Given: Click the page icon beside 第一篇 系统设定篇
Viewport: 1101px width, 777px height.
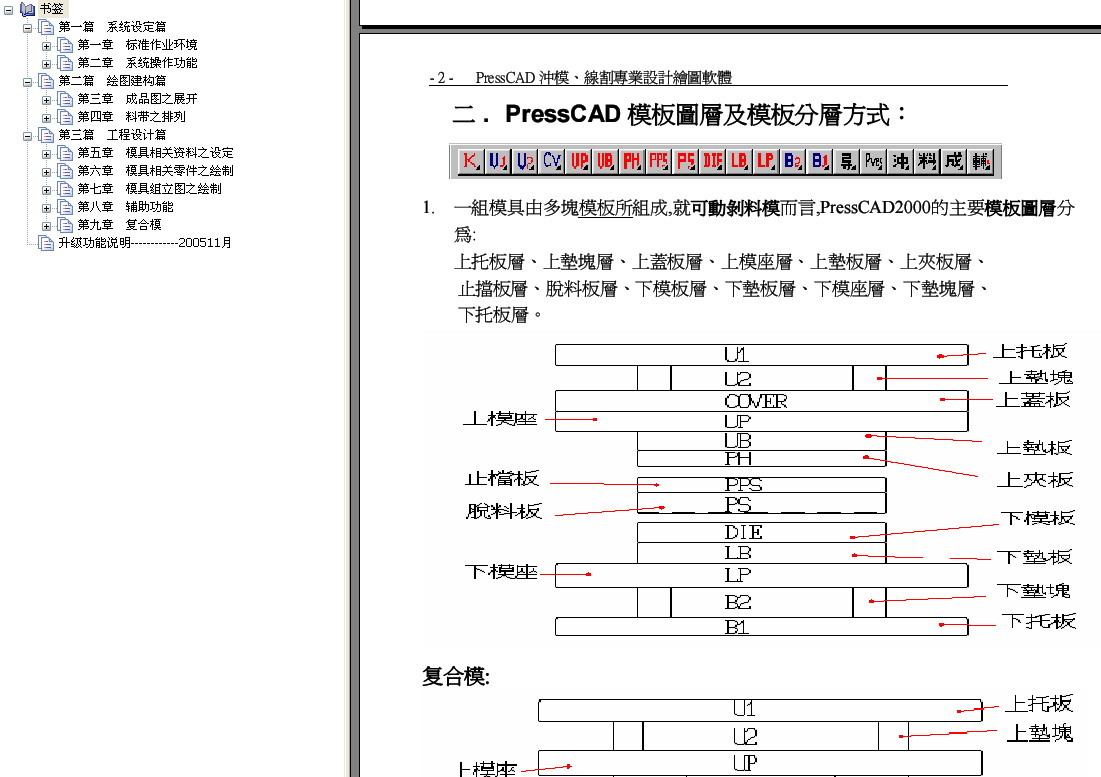Looking at the screenshot, I should coord(46,27).
